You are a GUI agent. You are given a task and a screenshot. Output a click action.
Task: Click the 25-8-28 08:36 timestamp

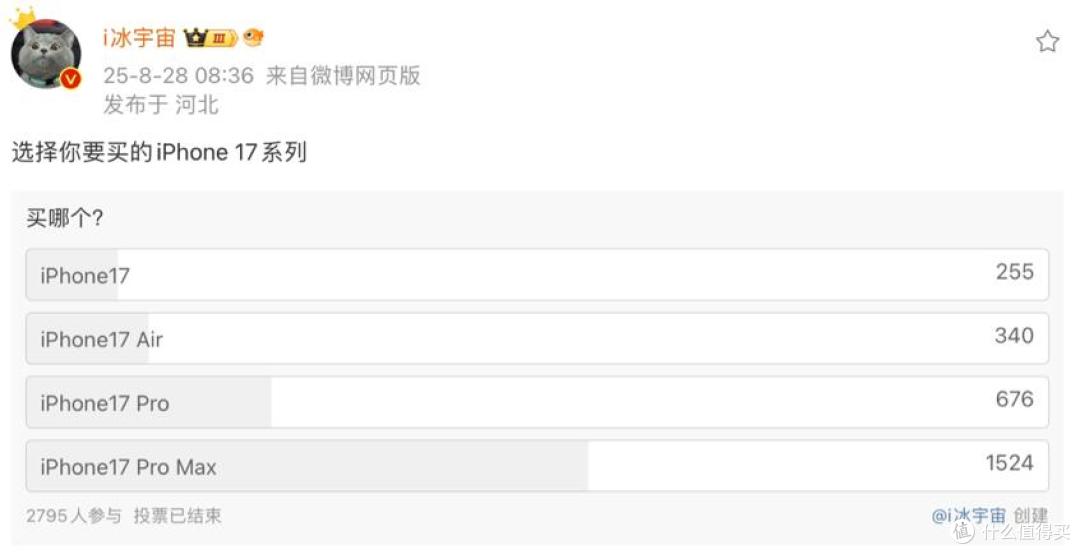click(178, 76)
